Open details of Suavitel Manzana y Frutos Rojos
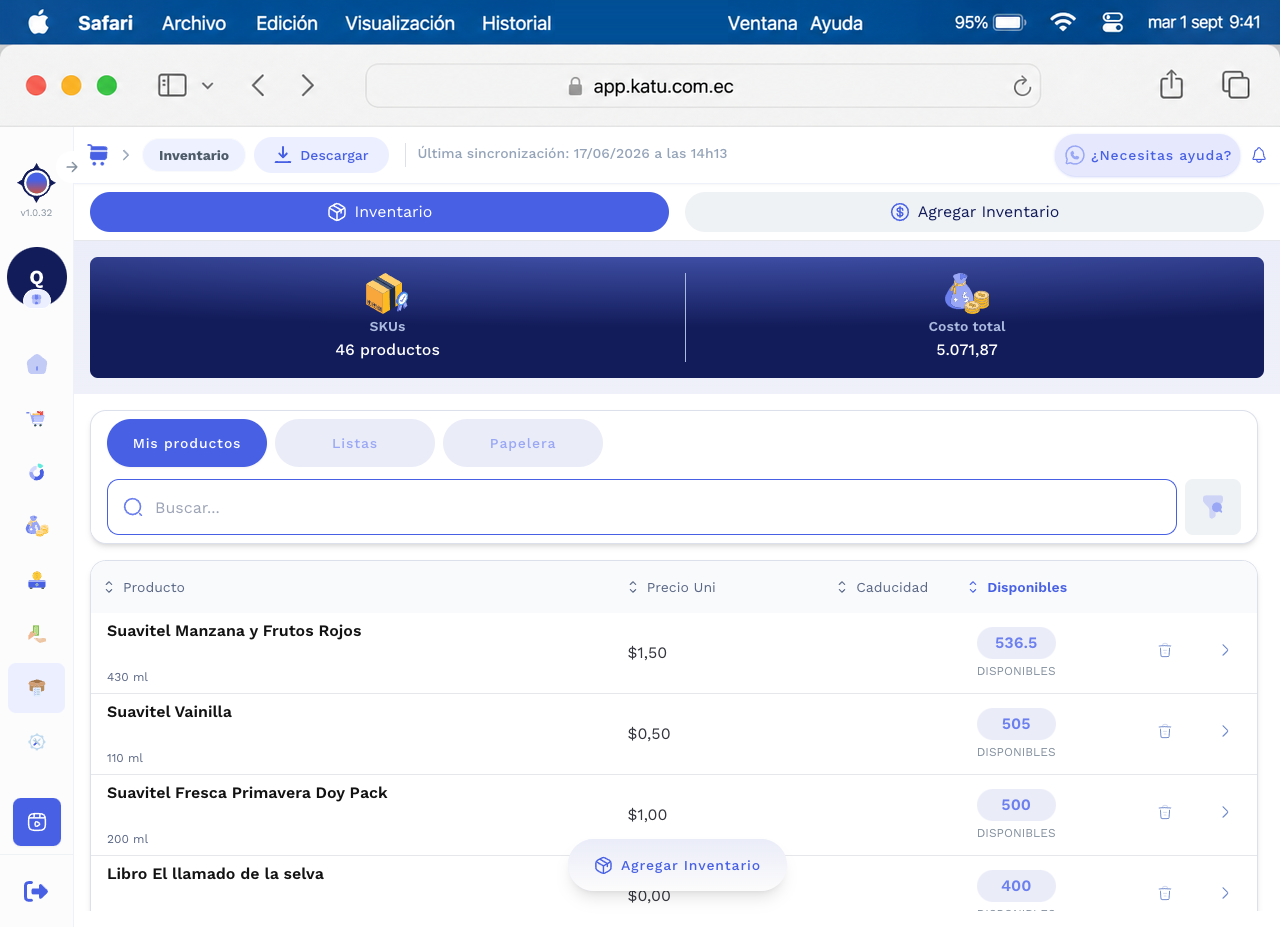1280x927 pixels. pos(1225,650)
